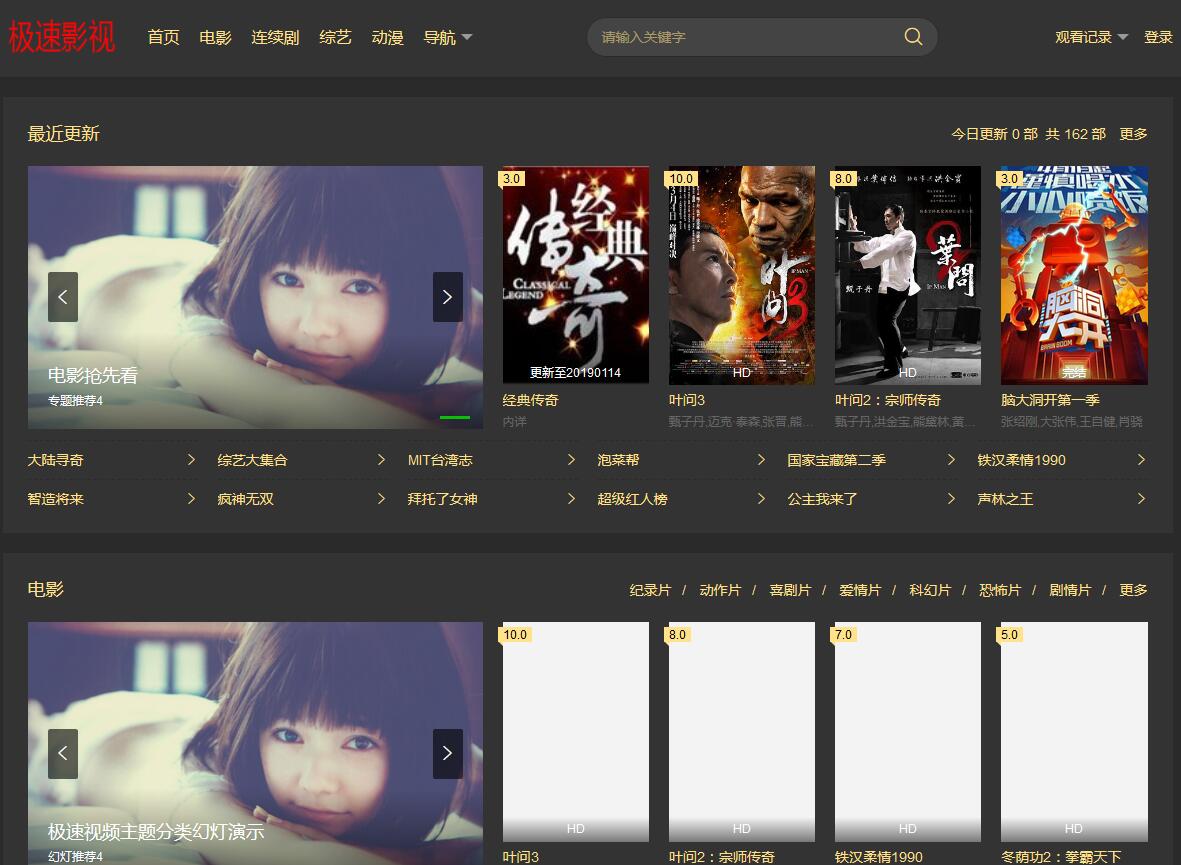Open the 脑大洞开第一季 poster thumbnail

[x=1074, y=275]
